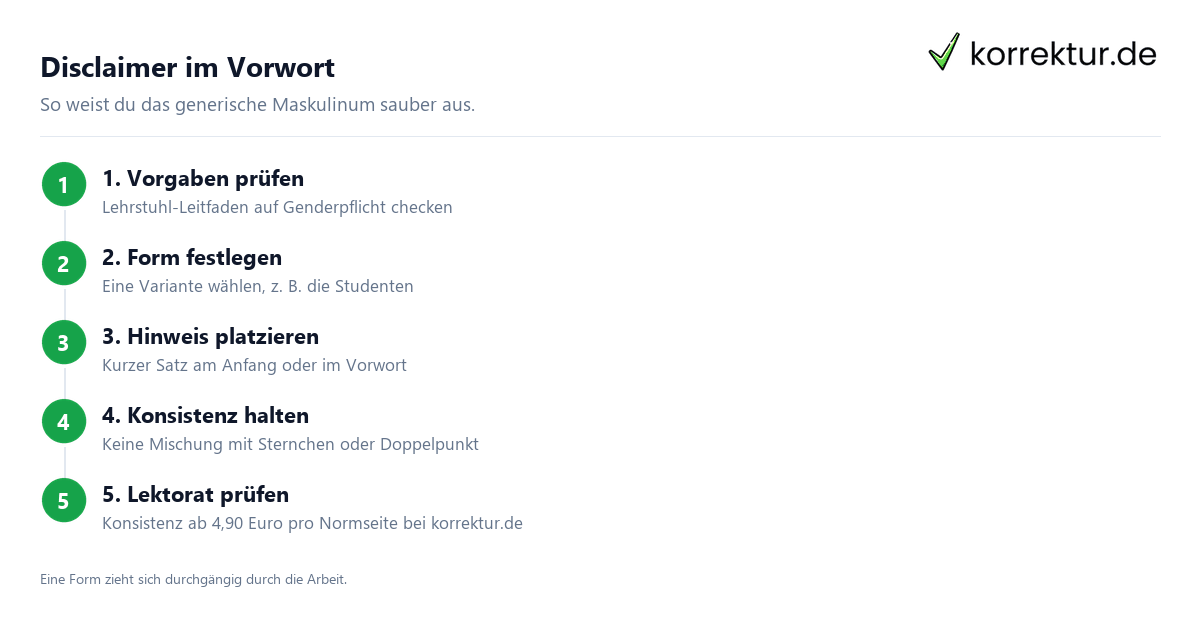Image resolution: width=1200 pixels, height=630 pixels.
Task: Select the green step 2 circle
Action: point(64,264)
